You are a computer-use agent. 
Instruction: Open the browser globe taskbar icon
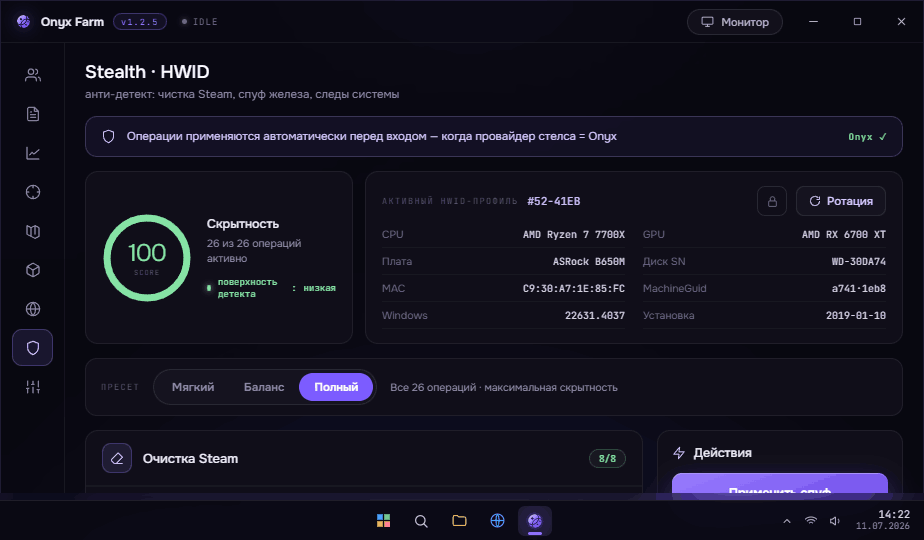[497, 521]
